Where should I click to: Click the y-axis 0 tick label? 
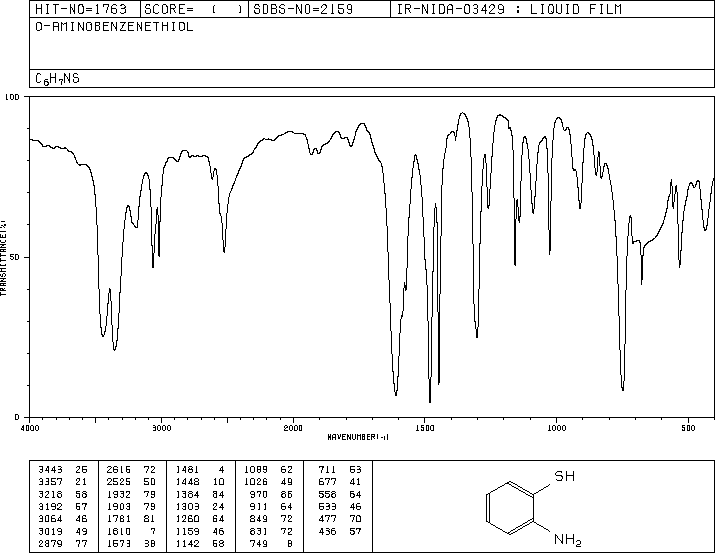[x=17, y=417]
